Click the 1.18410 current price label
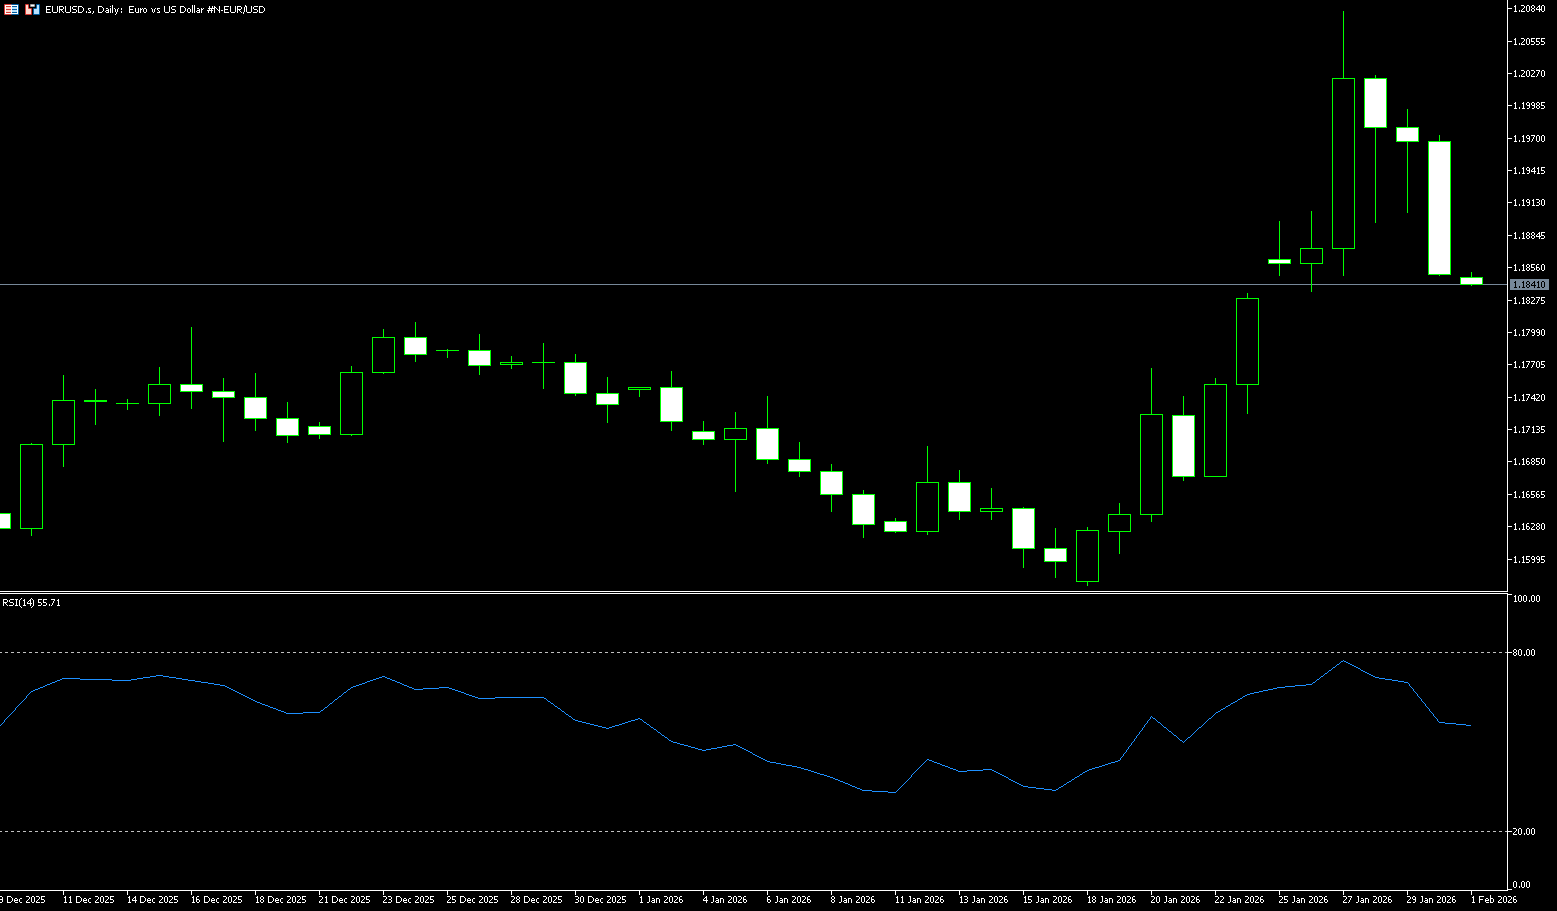Image resolution: width=1557 pixels, height=911 pixels. (x=1529, y=285)
